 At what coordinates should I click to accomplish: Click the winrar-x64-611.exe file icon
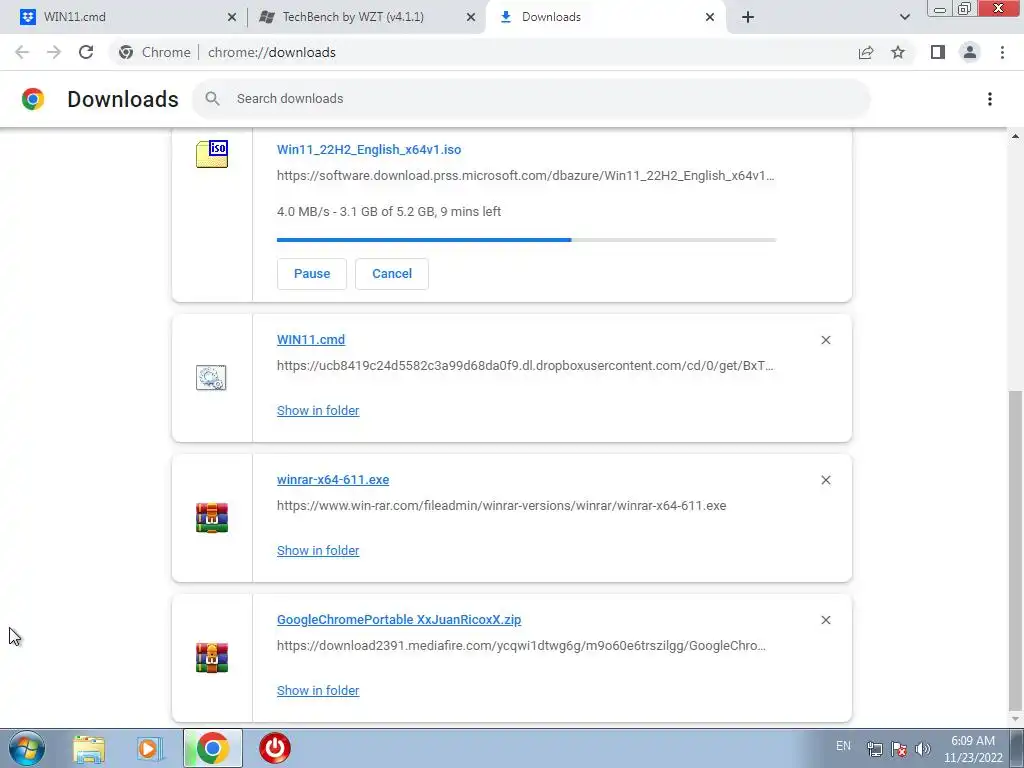click(x=212, y=518)
